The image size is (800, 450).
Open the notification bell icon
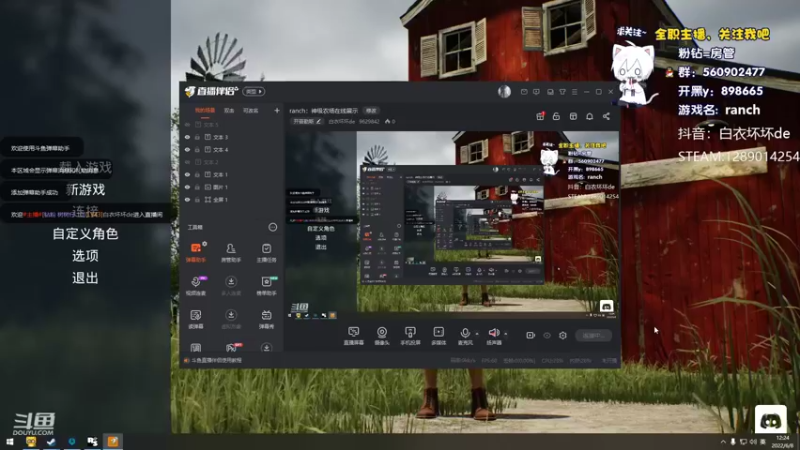click(589, 116)
